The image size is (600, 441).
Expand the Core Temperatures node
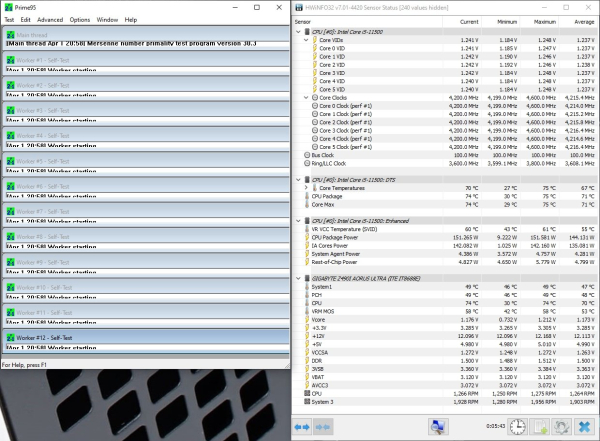tap(308, 186)
